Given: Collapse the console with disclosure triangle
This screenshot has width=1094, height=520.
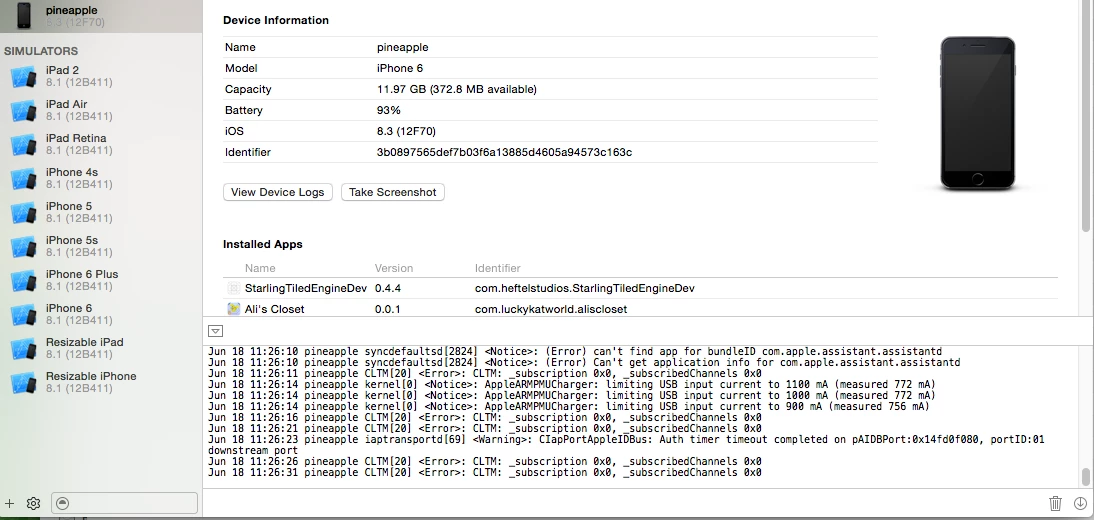Looking at the screenshot, I should coord(216,331).
